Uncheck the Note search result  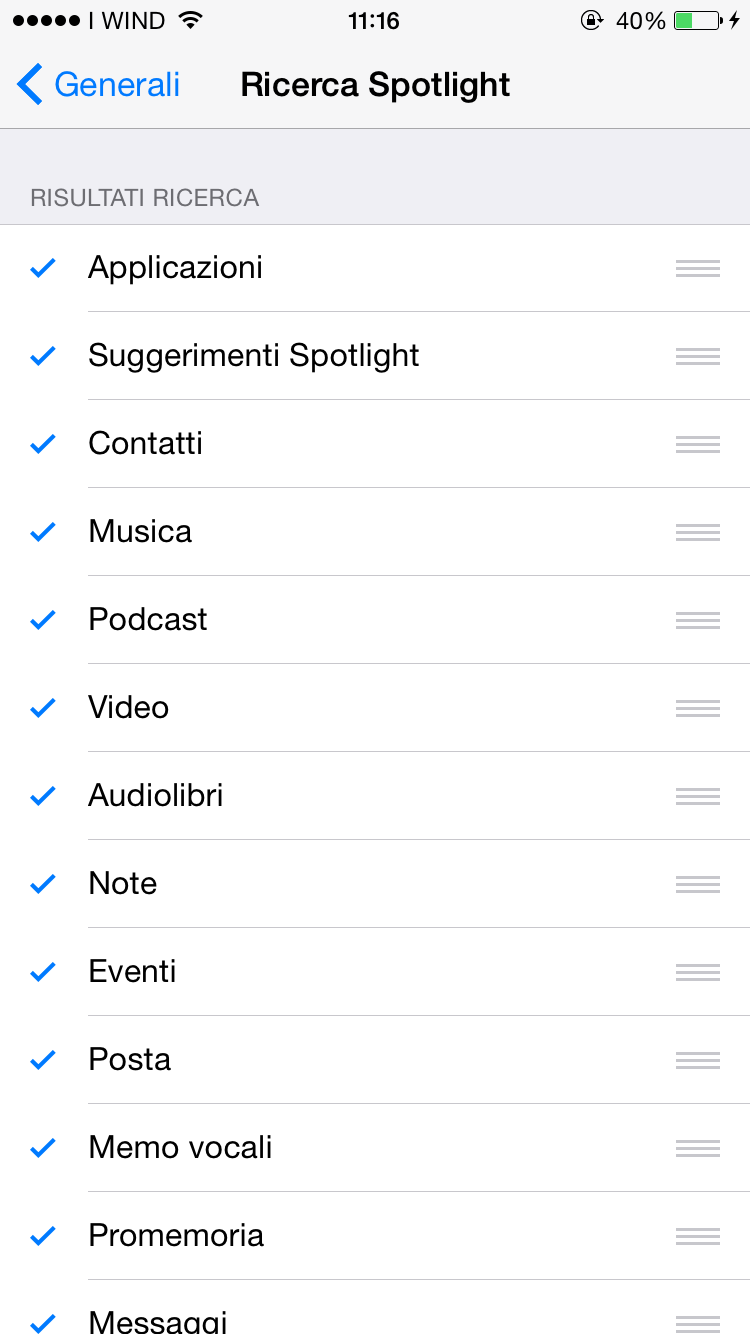pos(42,884)
